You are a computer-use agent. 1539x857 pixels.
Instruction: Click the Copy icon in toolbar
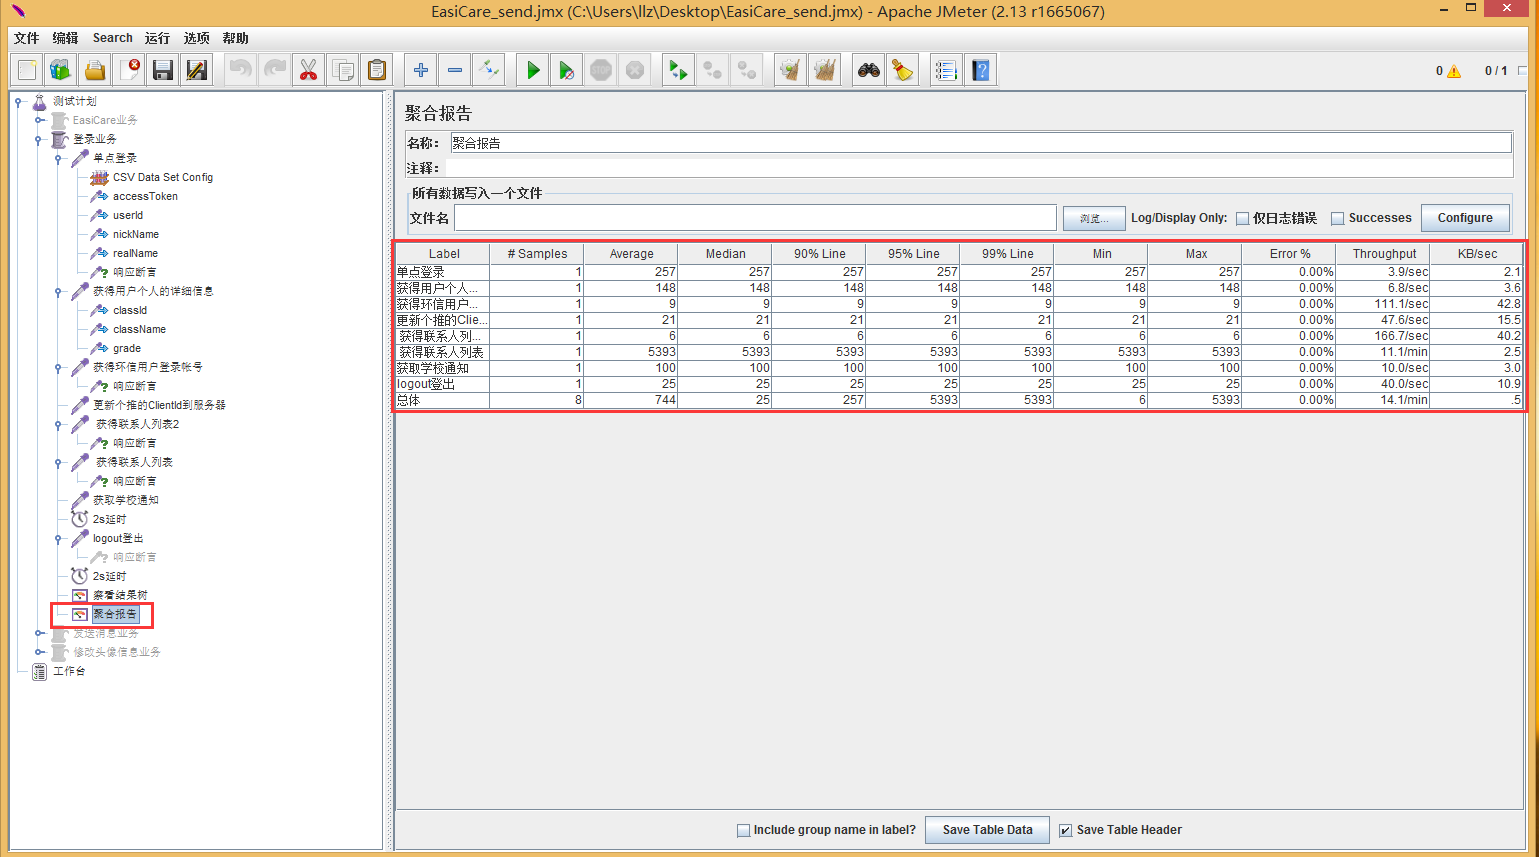pyautogui.click(x=342, y=70)
